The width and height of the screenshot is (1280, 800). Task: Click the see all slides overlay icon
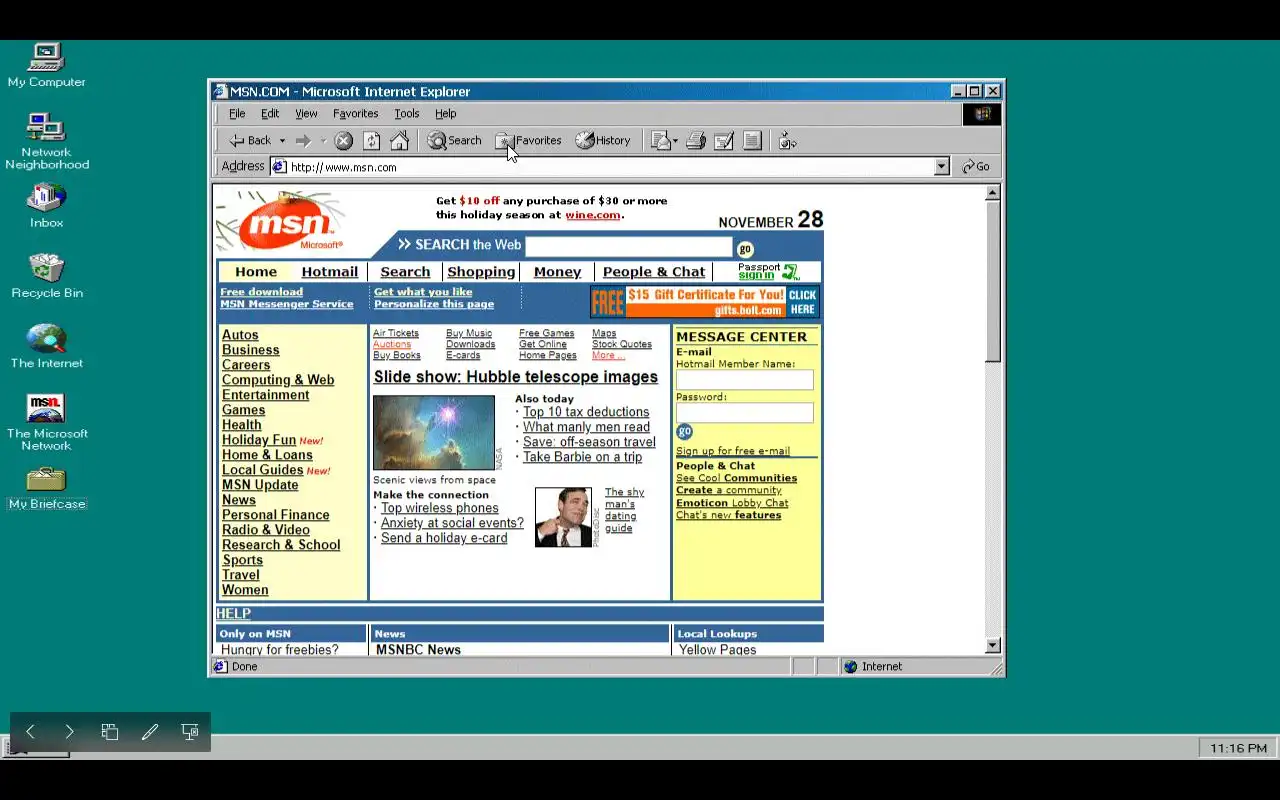tap(110, 732)
